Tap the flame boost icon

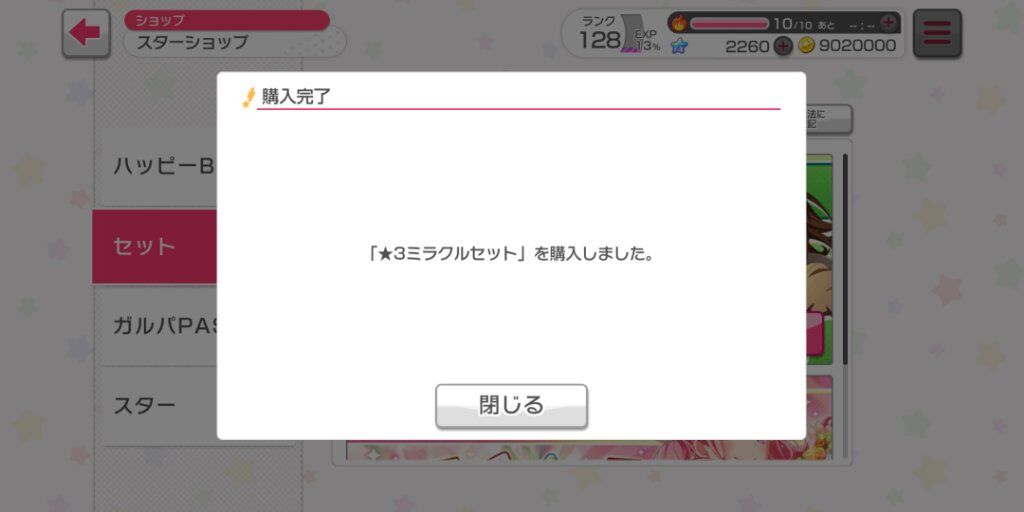coord(680,24)
